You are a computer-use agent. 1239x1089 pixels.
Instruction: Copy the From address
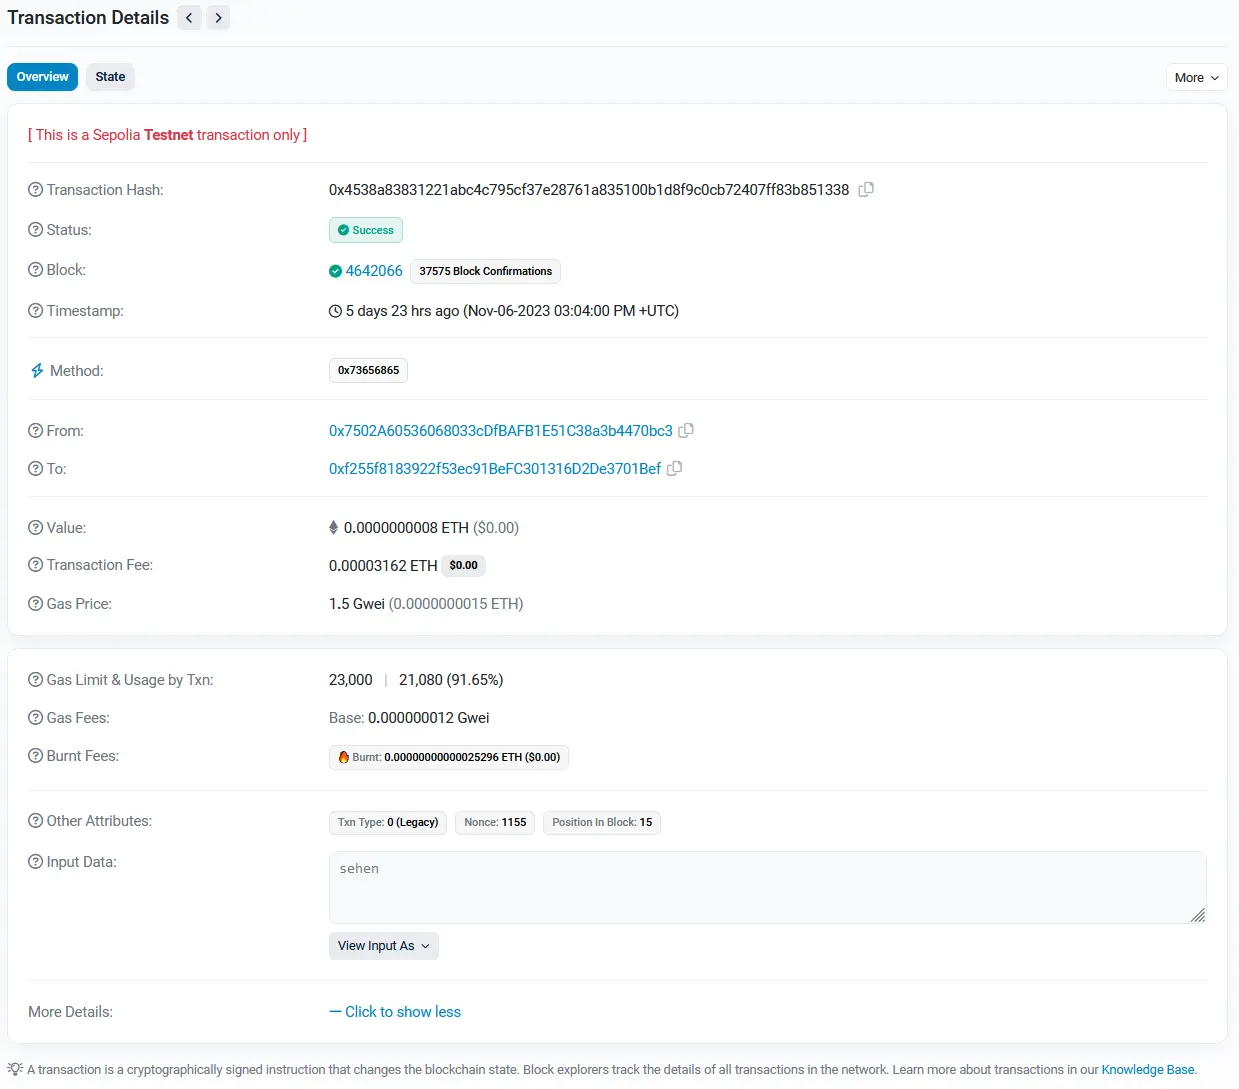[x=686, y=431]
